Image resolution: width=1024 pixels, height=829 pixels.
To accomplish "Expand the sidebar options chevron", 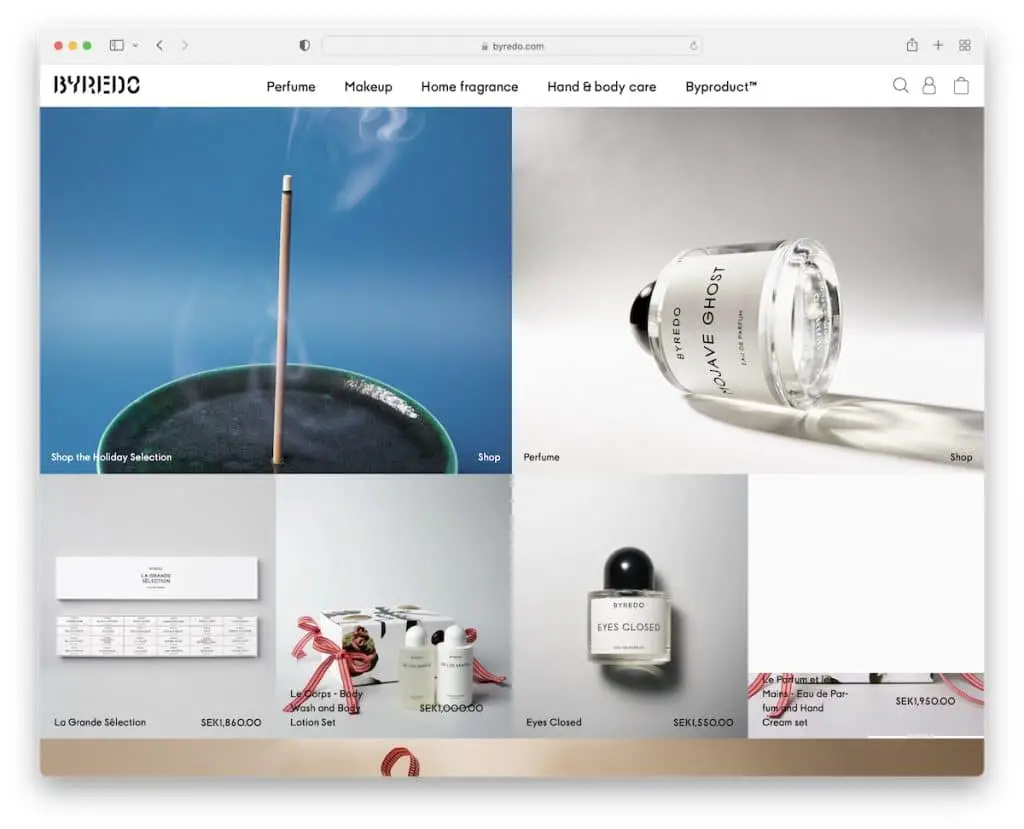I will pyautogui.click(x=135, y=45).
